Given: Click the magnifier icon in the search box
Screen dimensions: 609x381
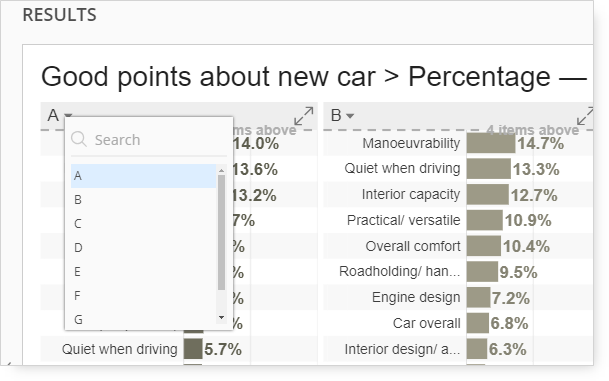Looking at the screenshot, I should [x=79, y=139].
